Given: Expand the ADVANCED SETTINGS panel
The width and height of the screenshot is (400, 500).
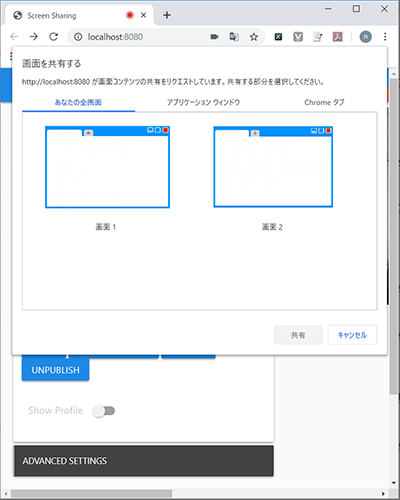Looking at the screenshot, I should click(x=144, y=461).
